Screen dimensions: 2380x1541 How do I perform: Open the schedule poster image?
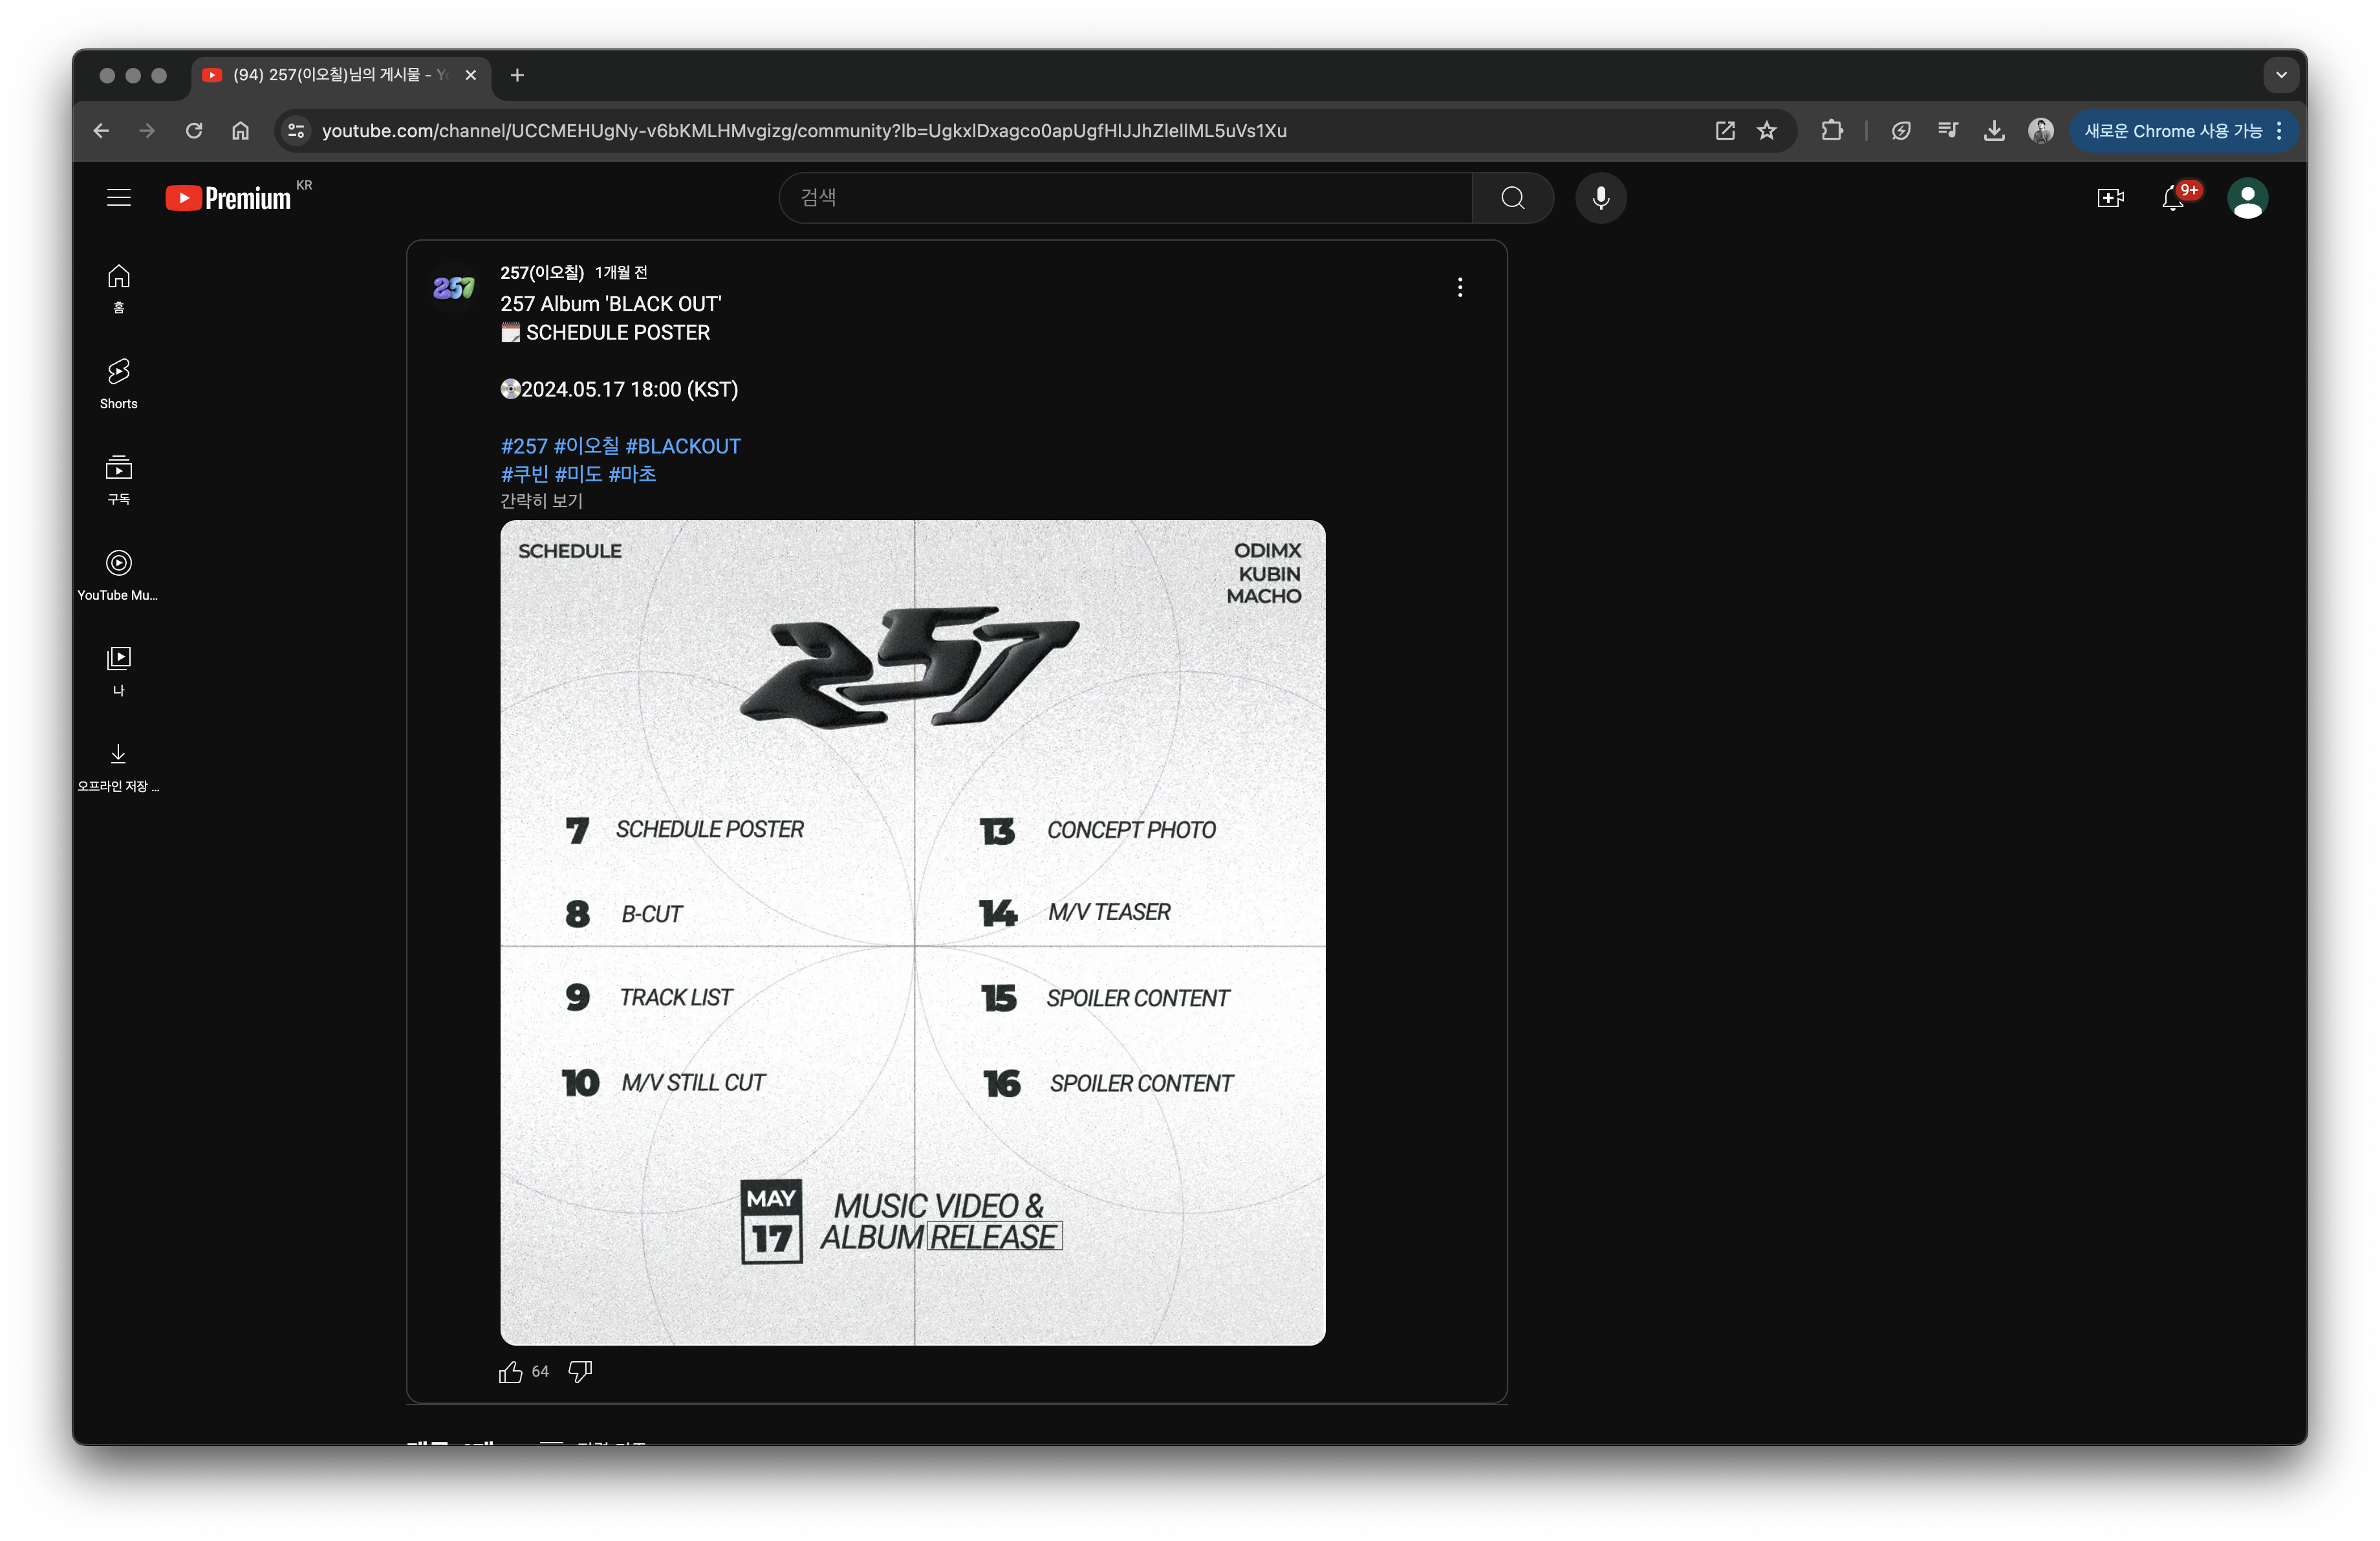coord(912,932)
